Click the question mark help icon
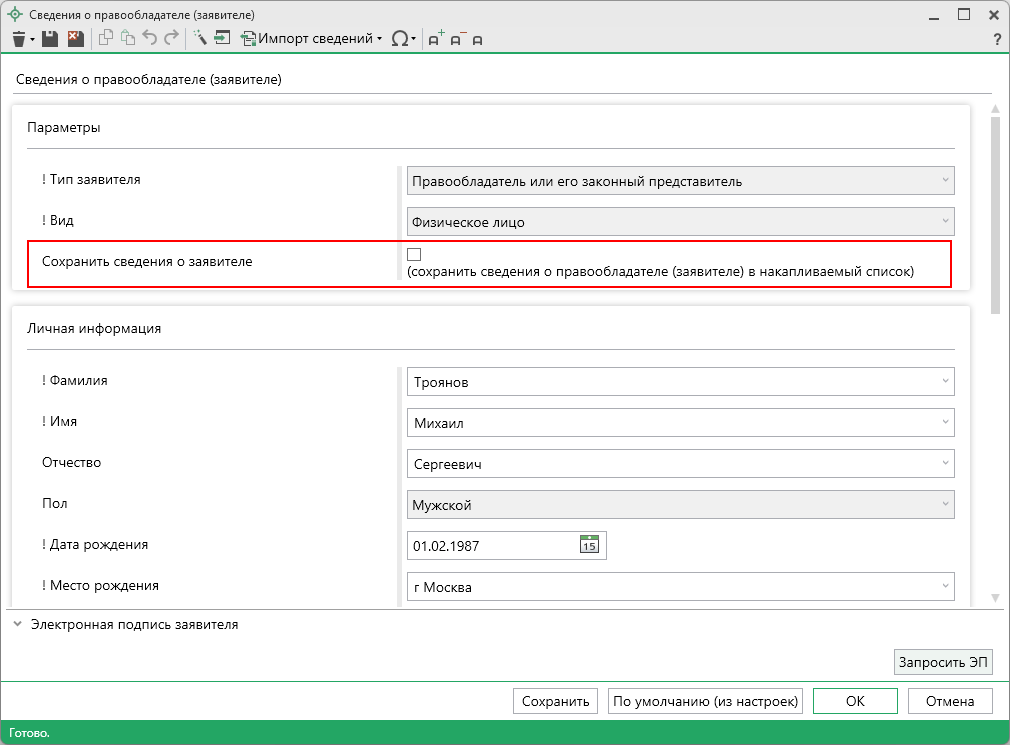This screenshot has width=1010, height=745. [996, 39]
